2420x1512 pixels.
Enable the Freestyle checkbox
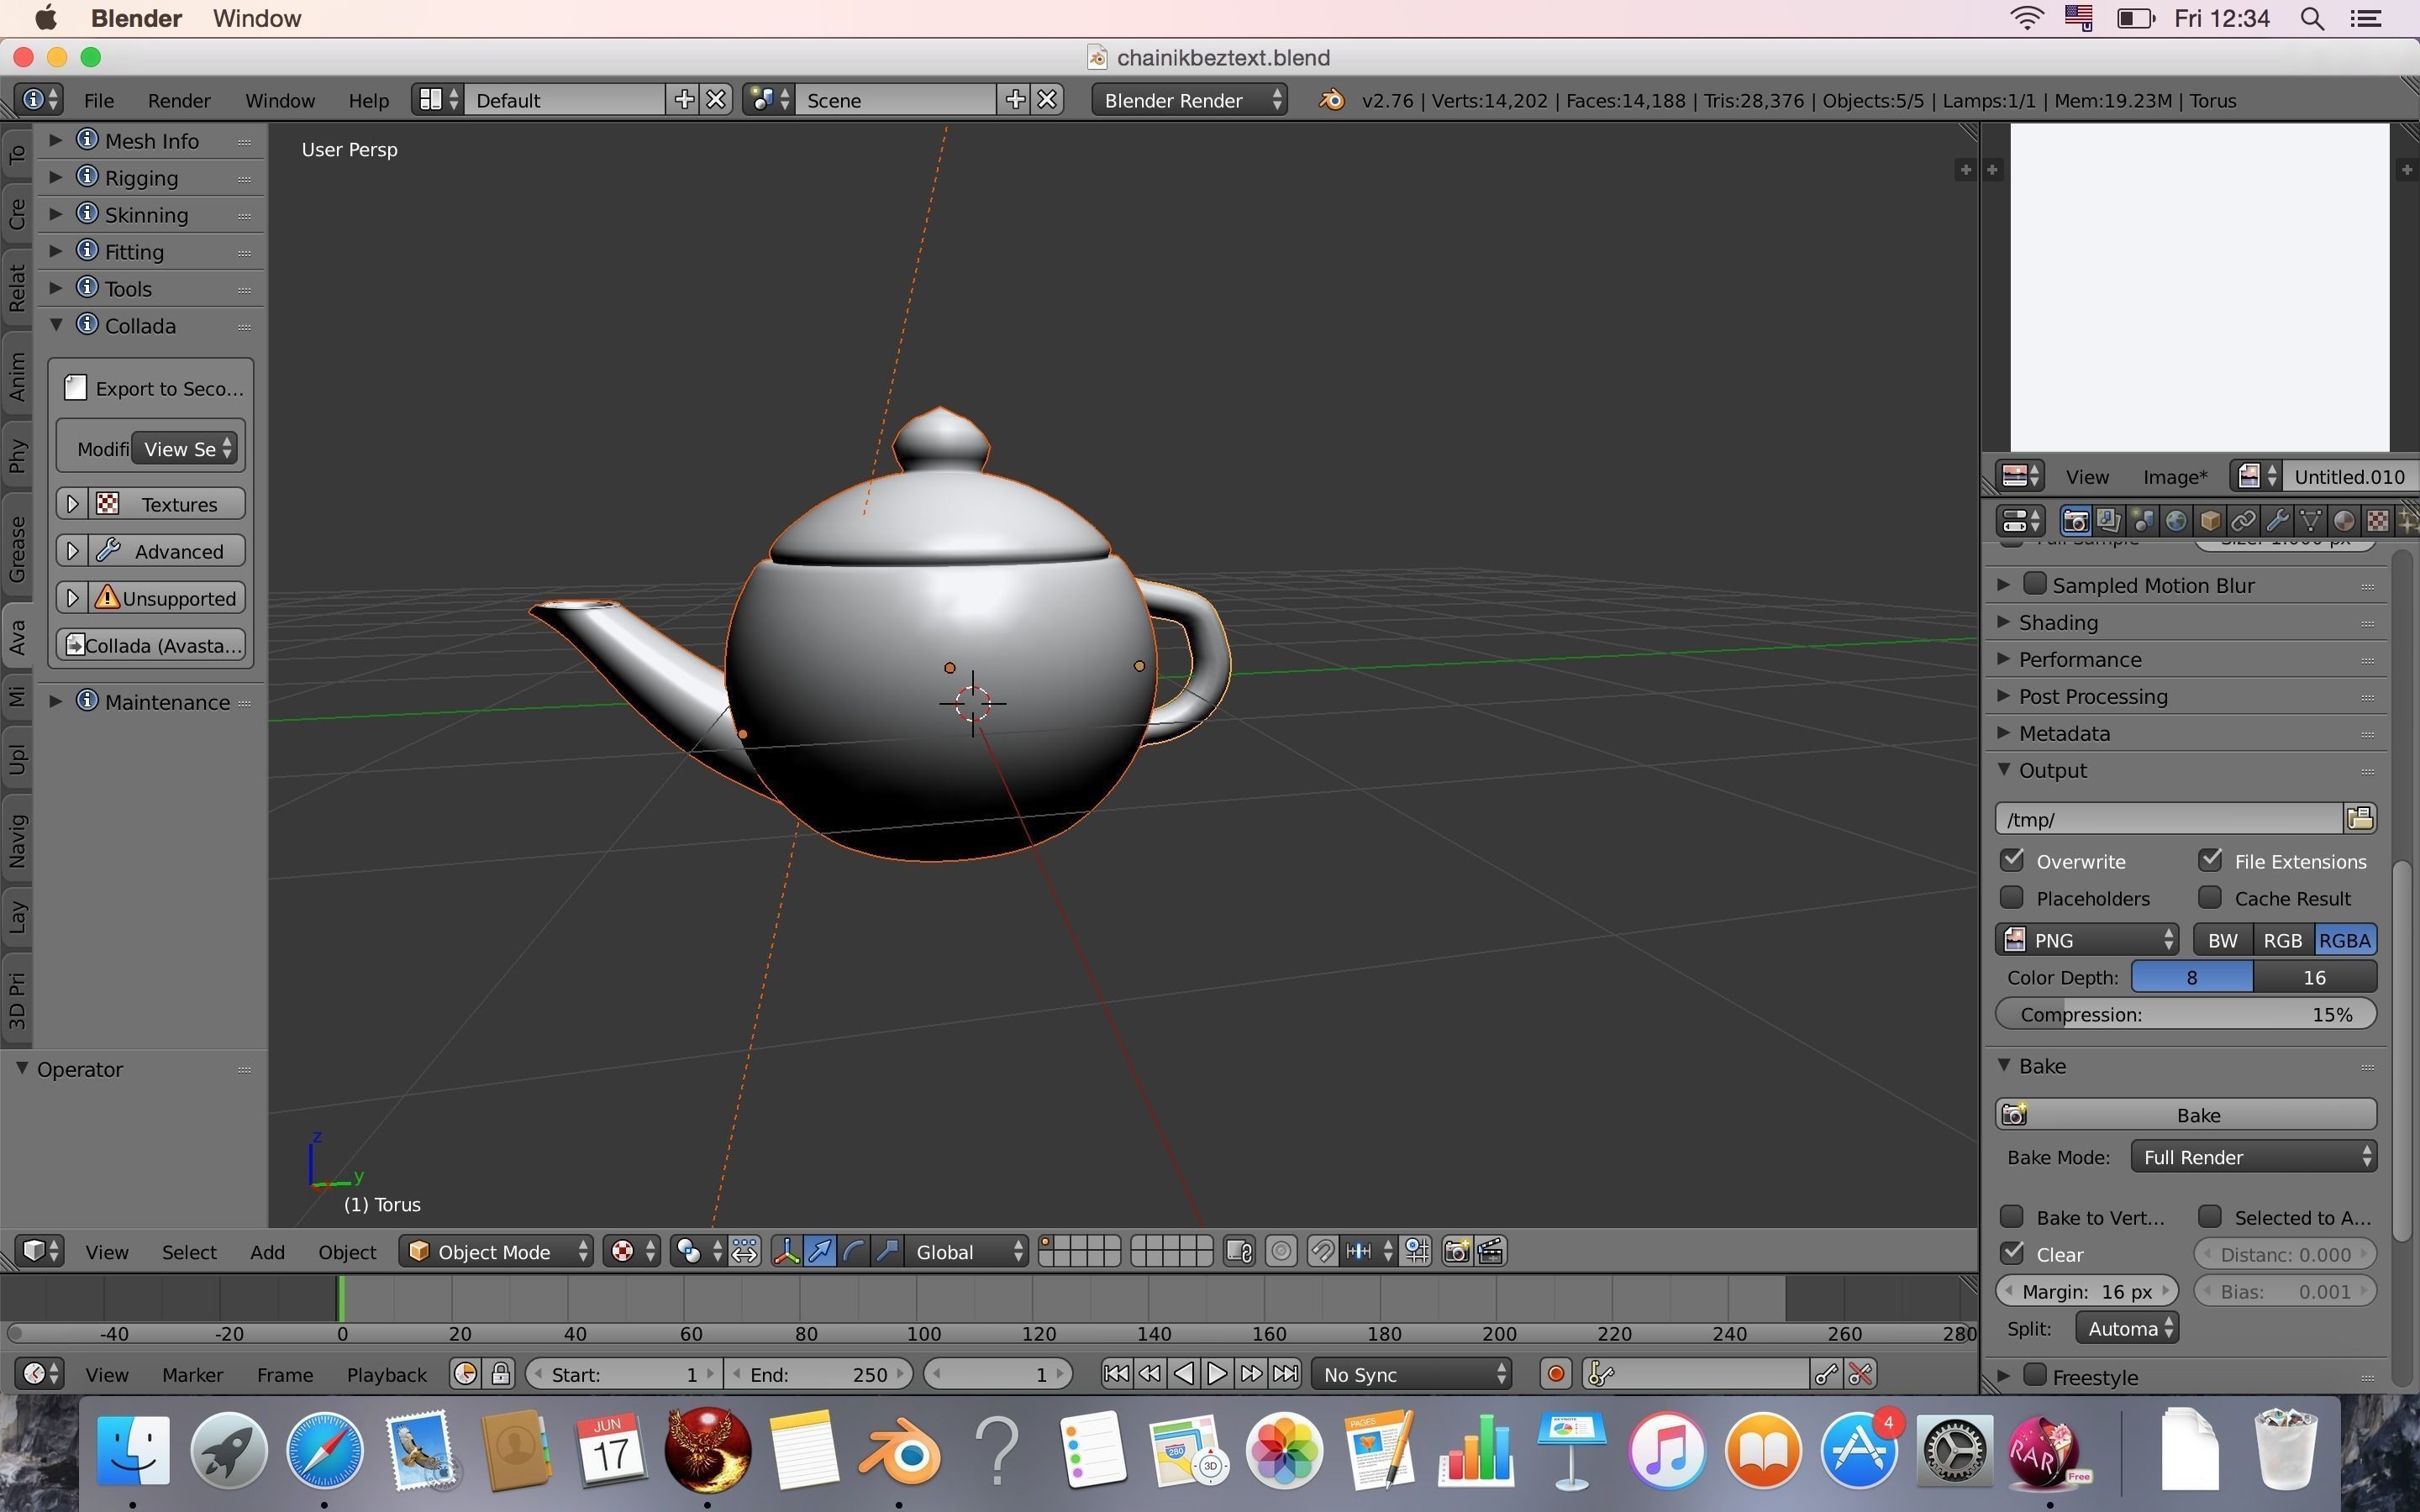point(2035,1375)
